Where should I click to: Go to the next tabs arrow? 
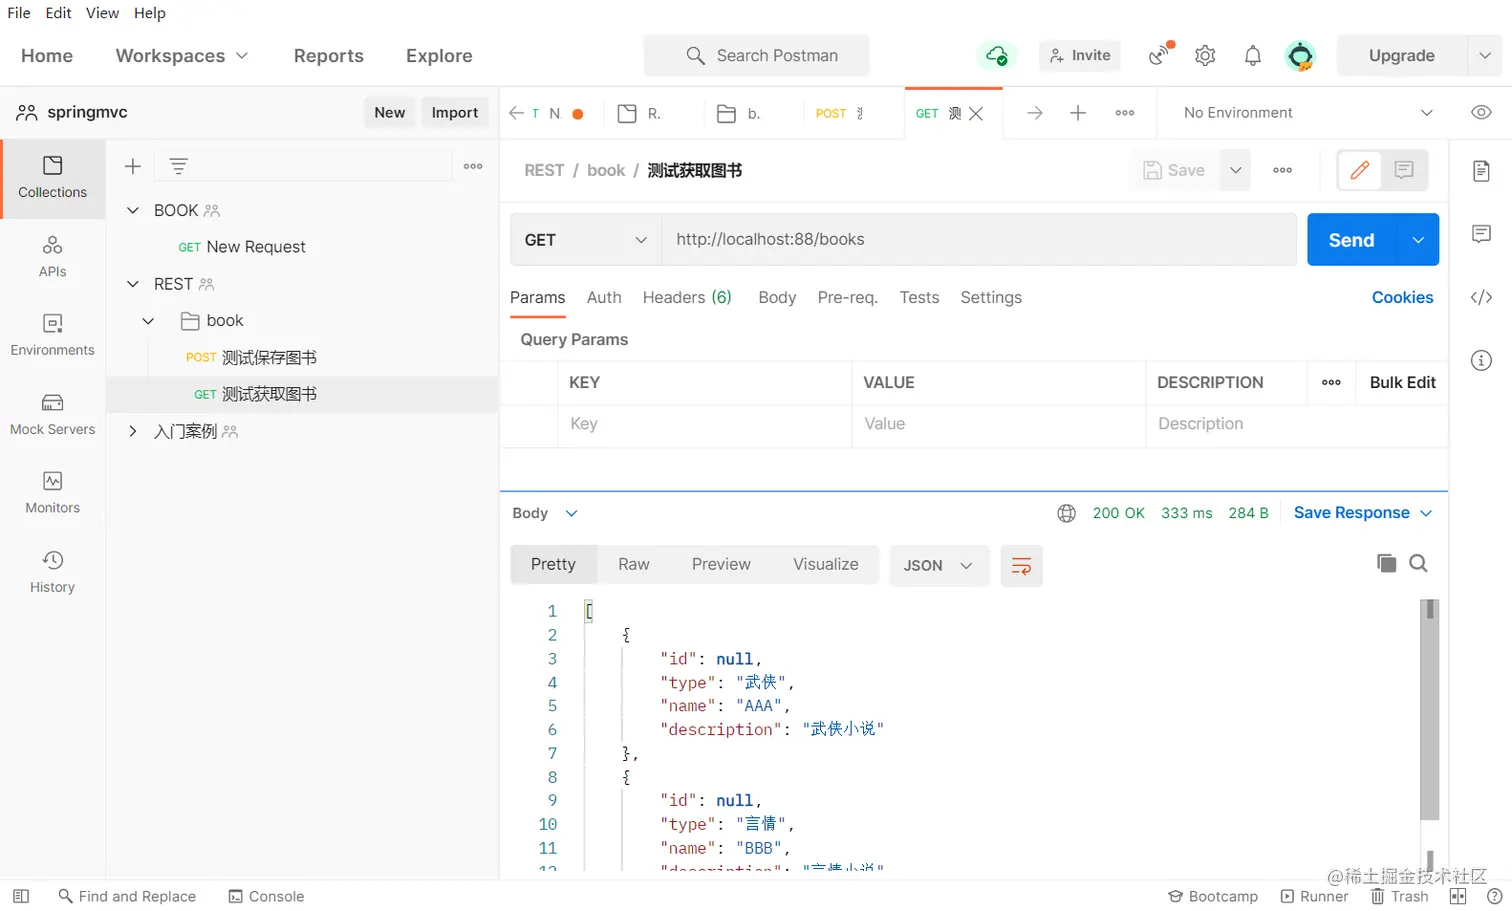coord(1034,113)
